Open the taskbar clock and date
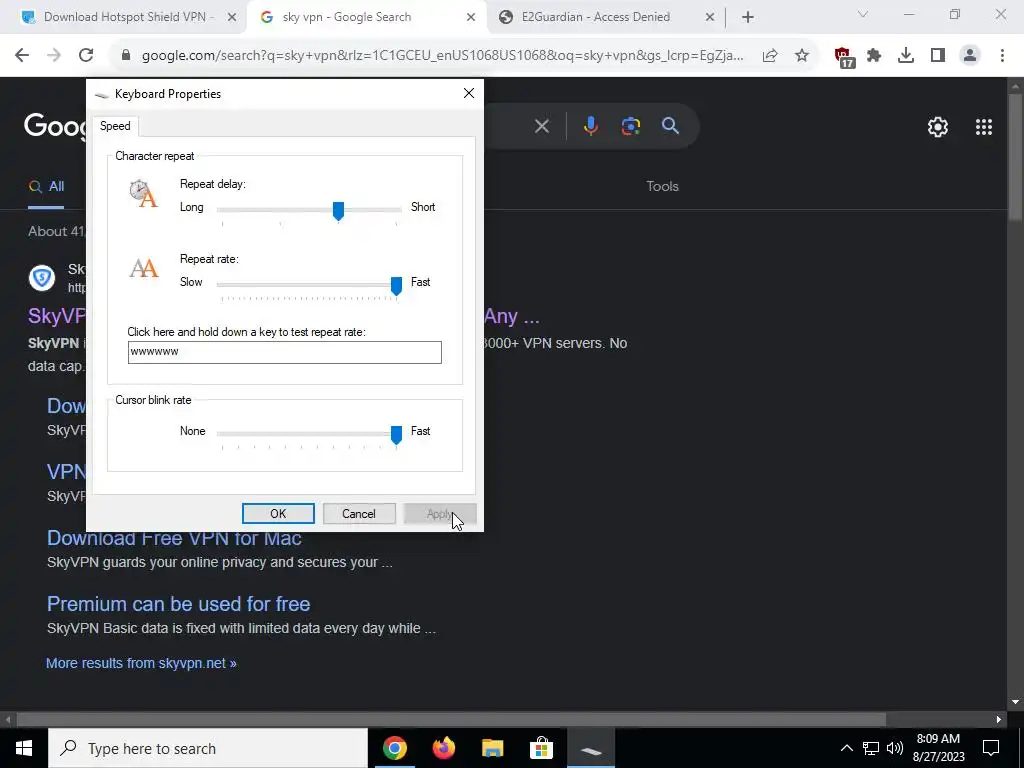The width and height of the screenshot is (1024, 768). click(x=938, y=748)
